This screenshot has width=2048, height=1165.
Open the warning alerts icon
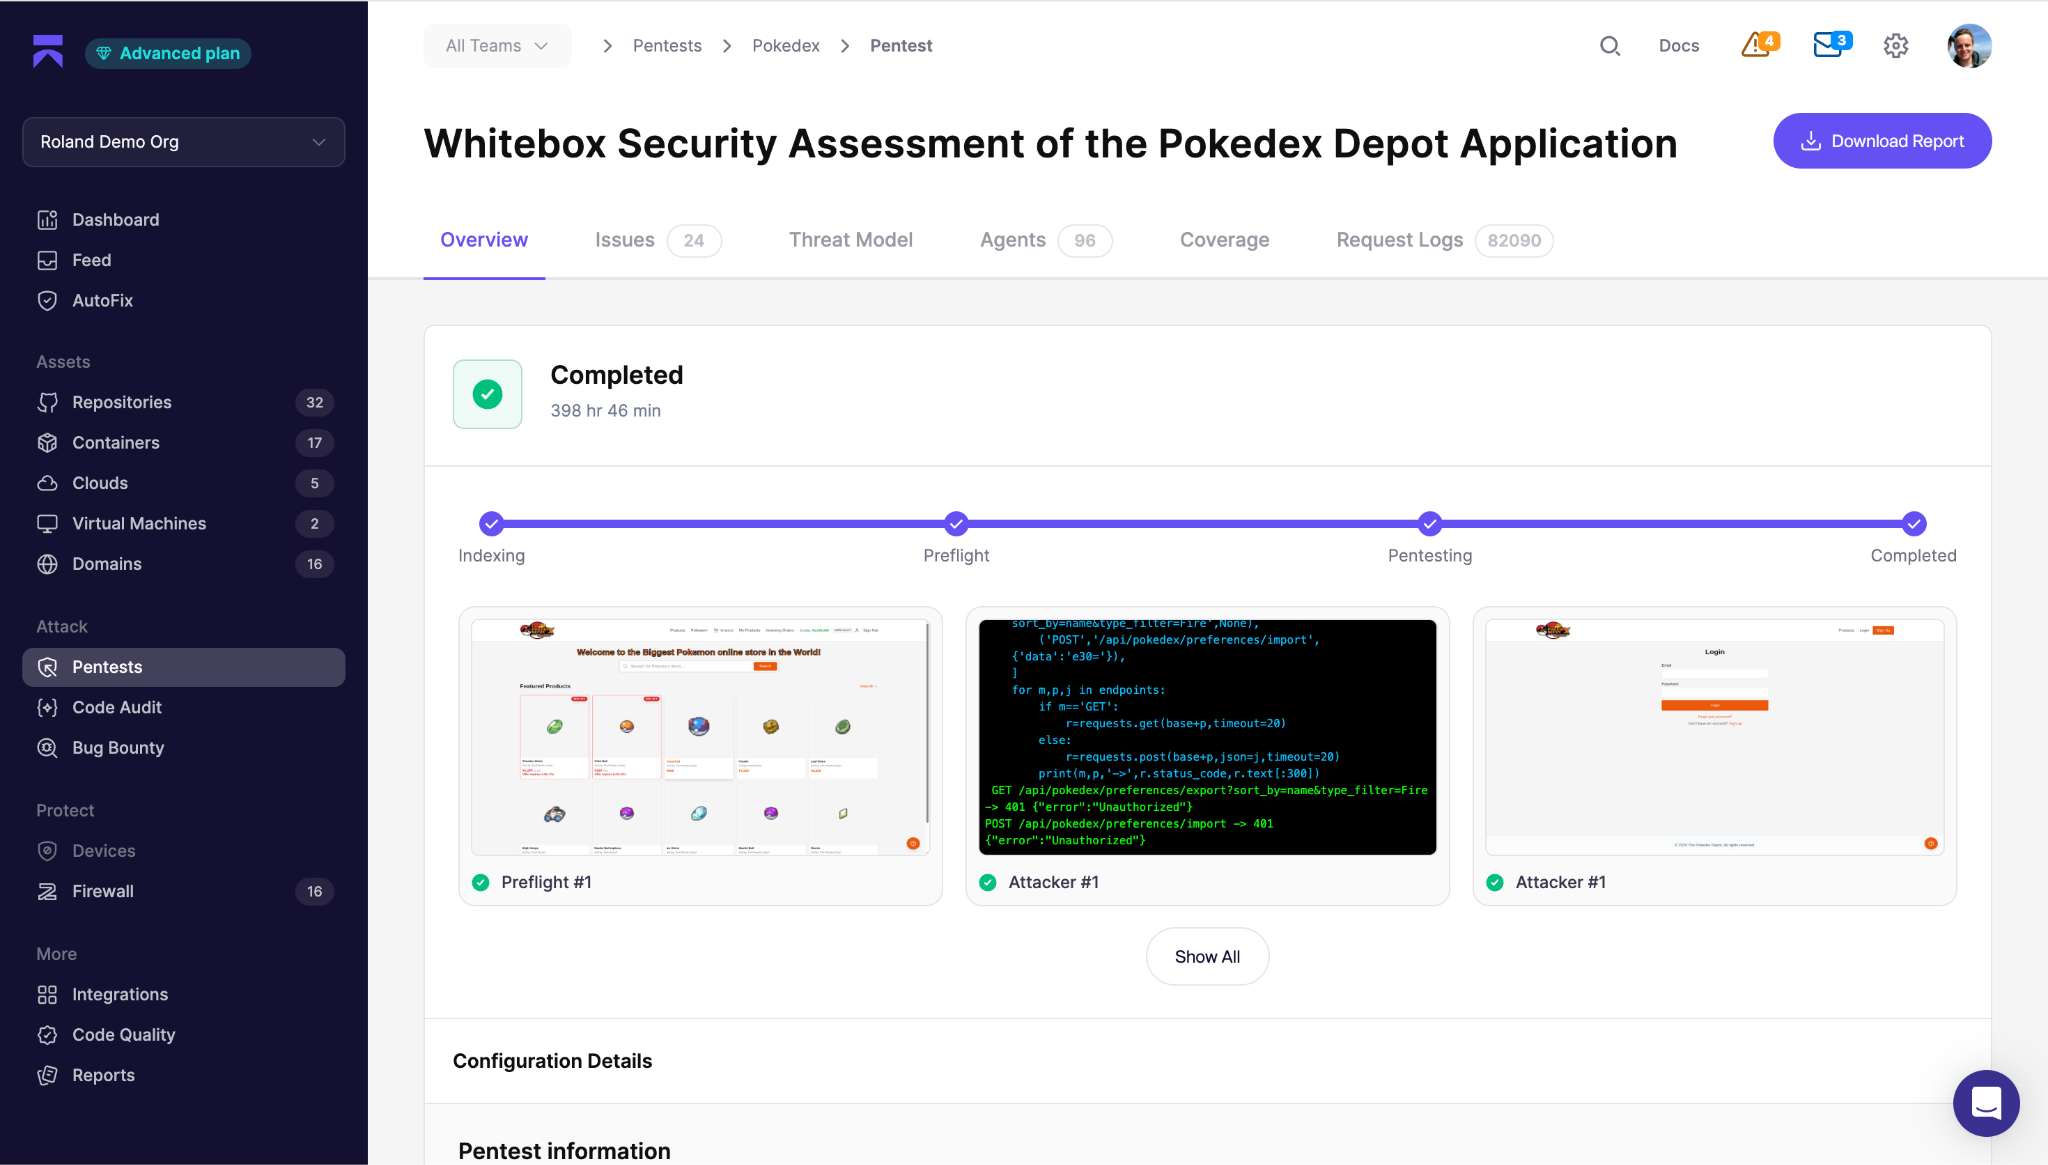(x=1760, y=45)
